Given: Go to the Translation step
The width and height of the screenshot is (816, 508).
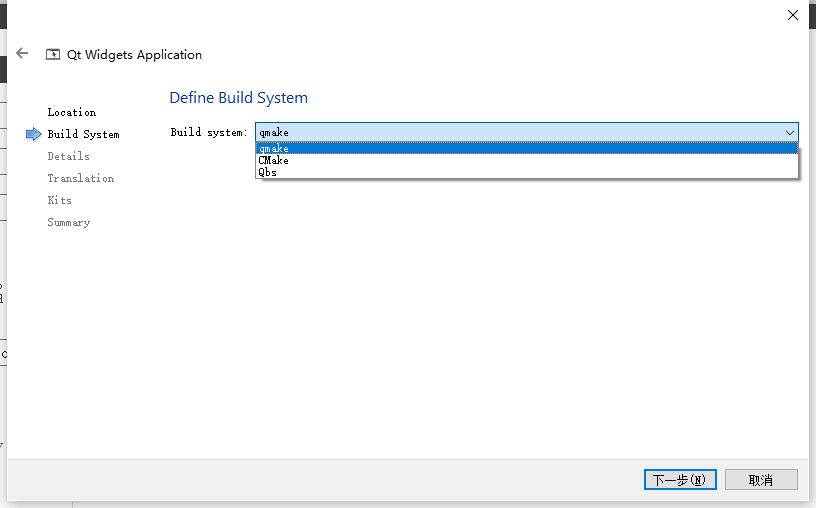Looking at the screenshot, I should coord(81,179).
